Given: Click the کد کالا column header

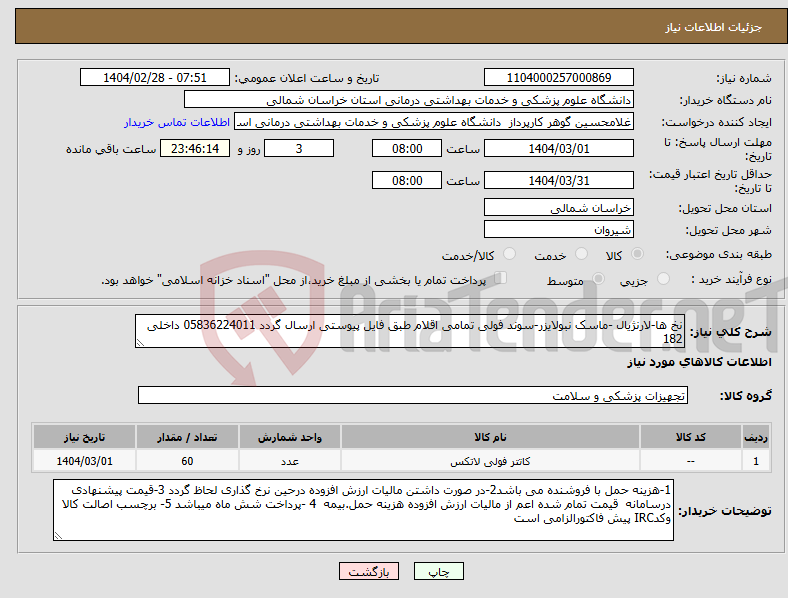Looking at the screenshot, I should pyautogui.click(x=691, y=437).
